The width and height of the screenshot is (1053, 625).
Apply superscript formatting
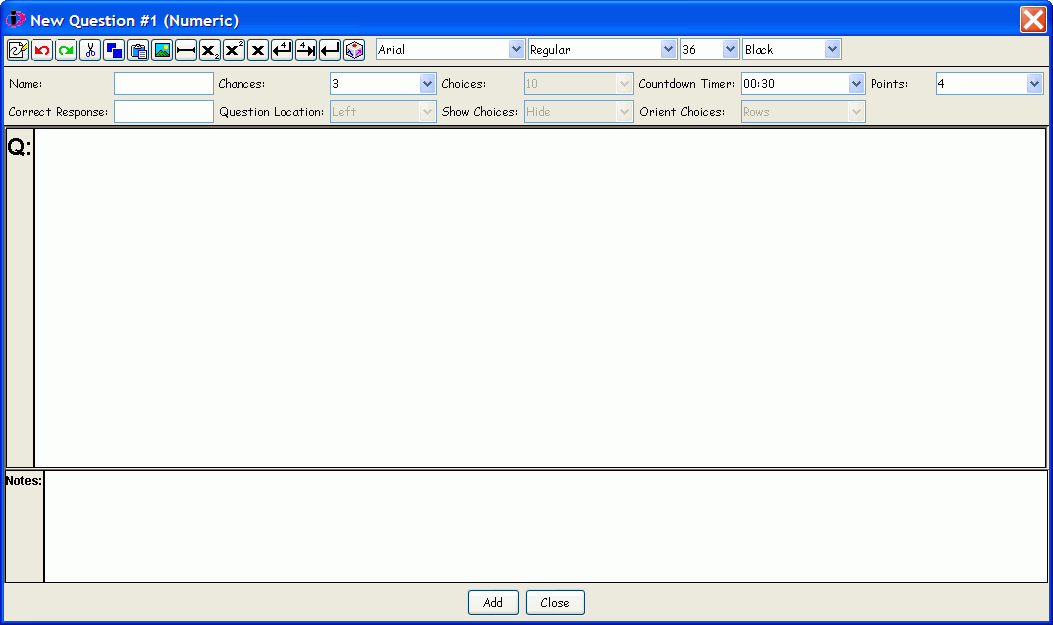(233, 48)
